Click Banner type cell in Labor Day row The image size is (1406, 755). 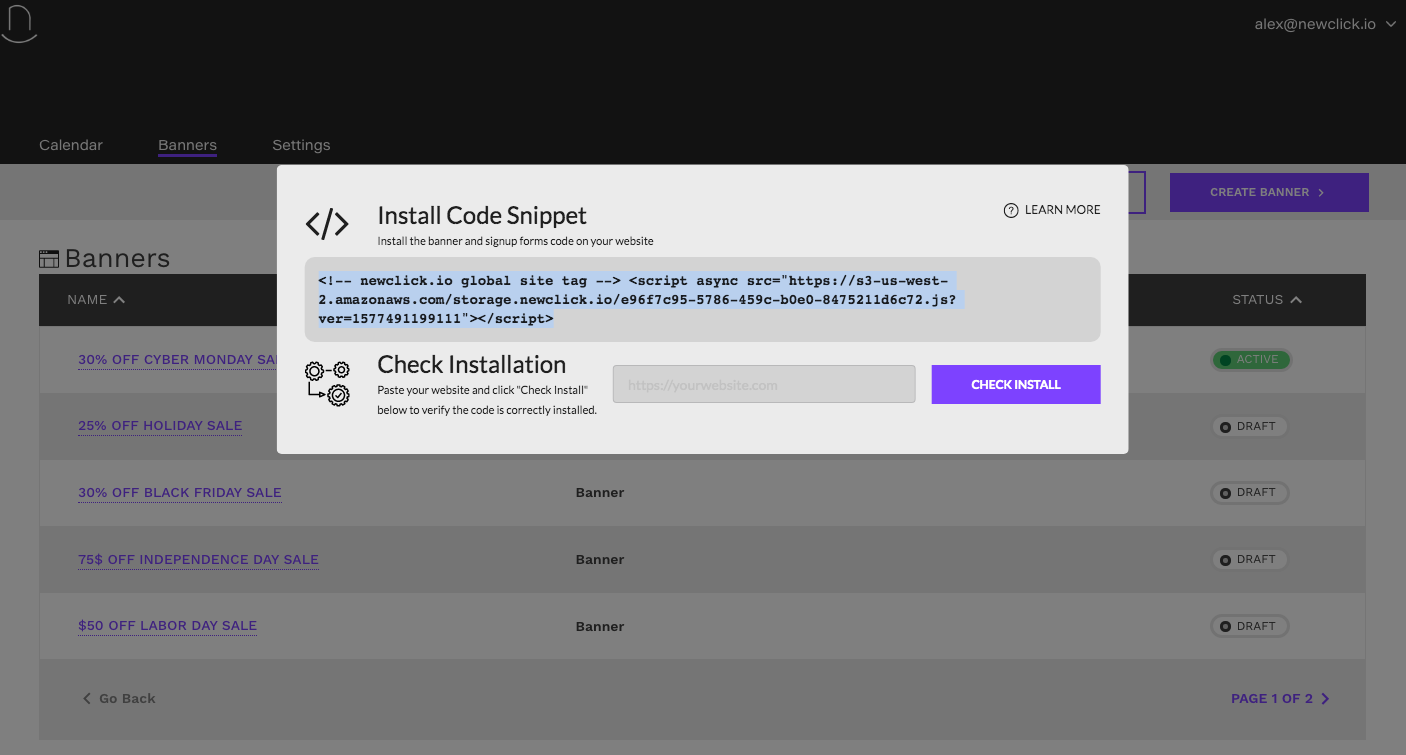click(x=600, y=627)
